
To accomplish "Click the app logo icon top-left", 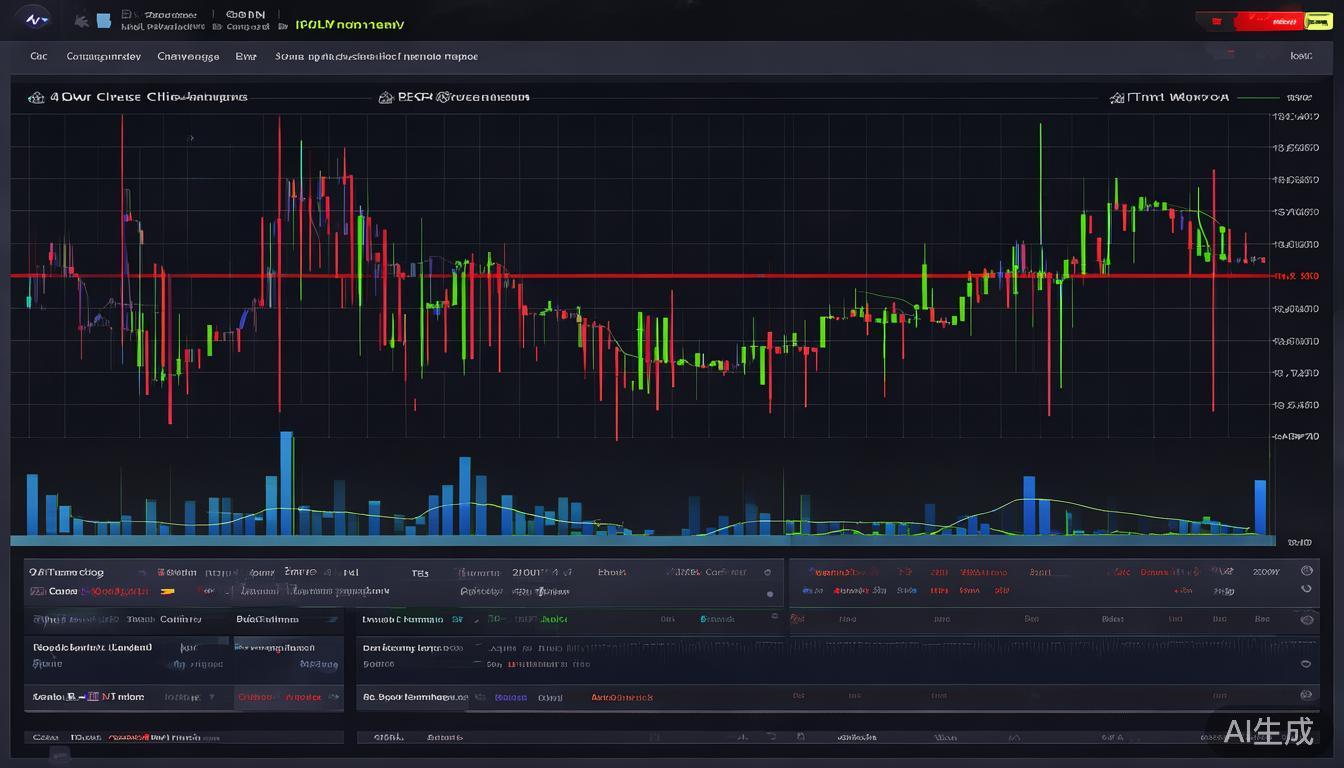I will (34, 18).
